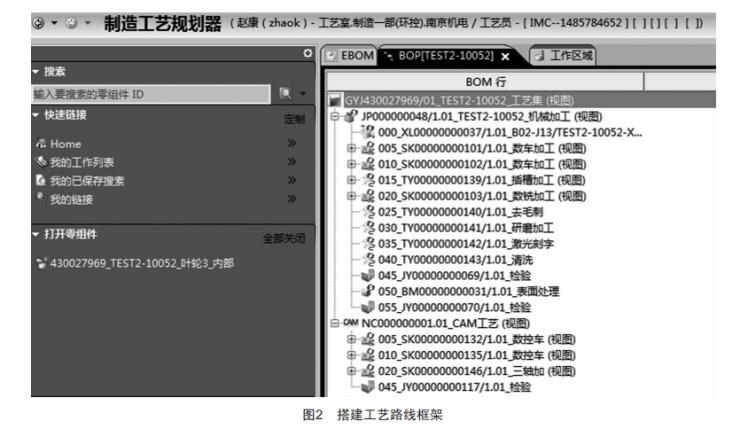Click the icon of 040_TY00000000143 清洗
Viewport: 740px width, 429px height.
click(x=368, y=260)
